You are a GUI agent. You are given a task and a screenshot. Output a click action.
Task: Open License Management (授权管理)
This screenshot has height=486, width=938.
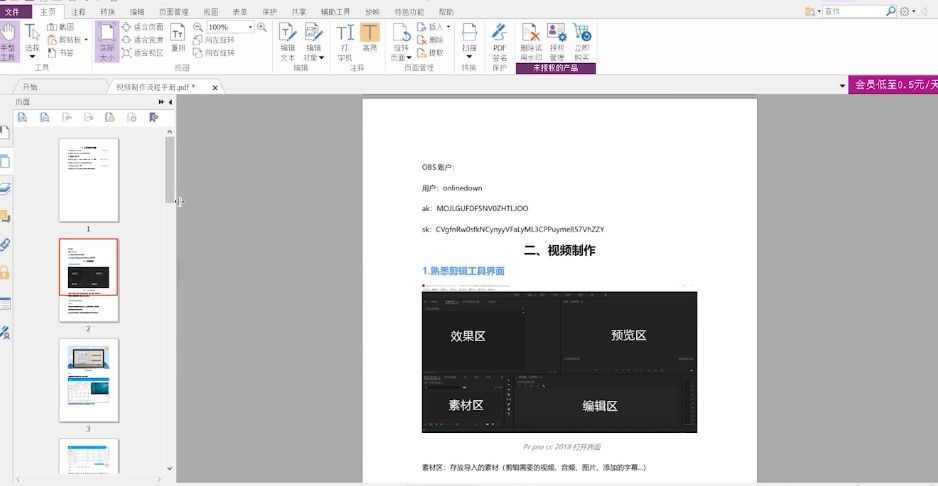[556, 41]
